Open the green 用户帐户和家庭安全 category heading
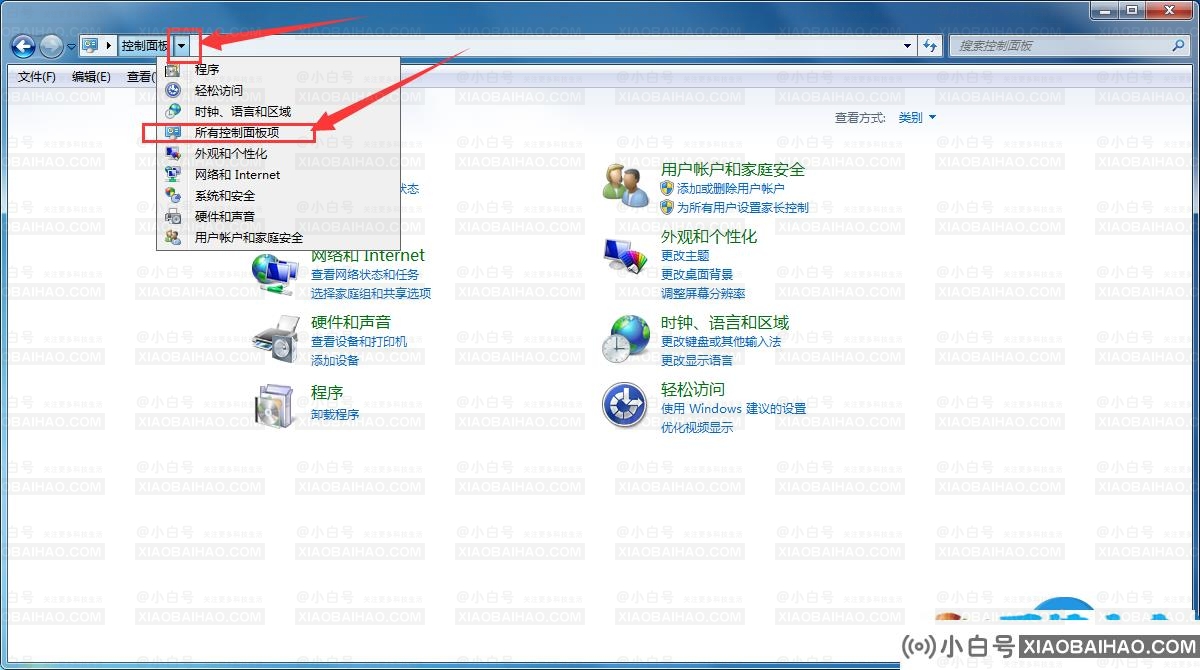The width and height of the screenshot is (1200, 670). point(733,169)
